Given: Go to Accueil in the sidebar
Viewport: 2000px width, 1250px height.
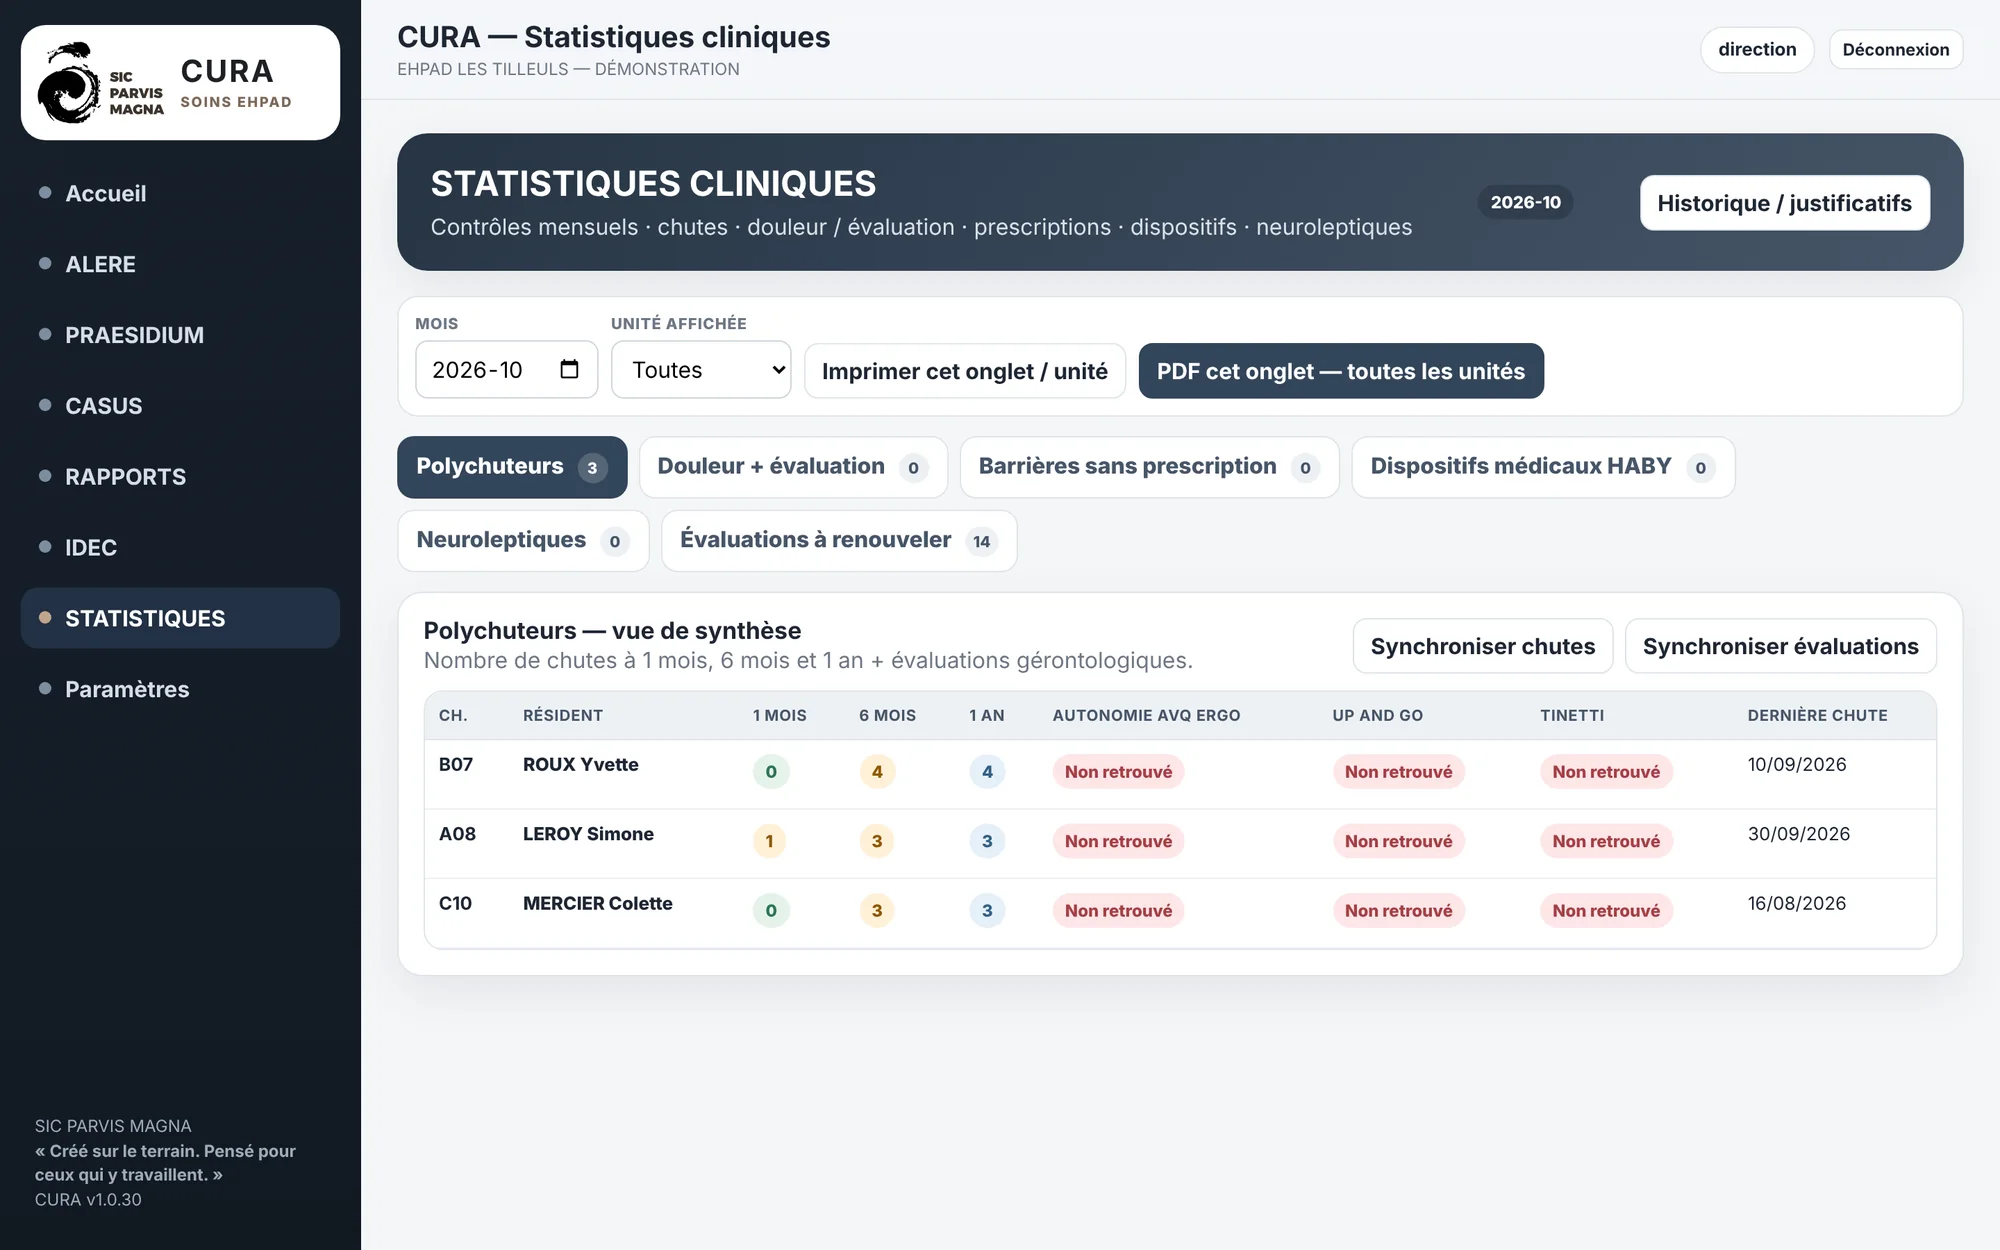Looking at the screenshot, I should point(180,193).
